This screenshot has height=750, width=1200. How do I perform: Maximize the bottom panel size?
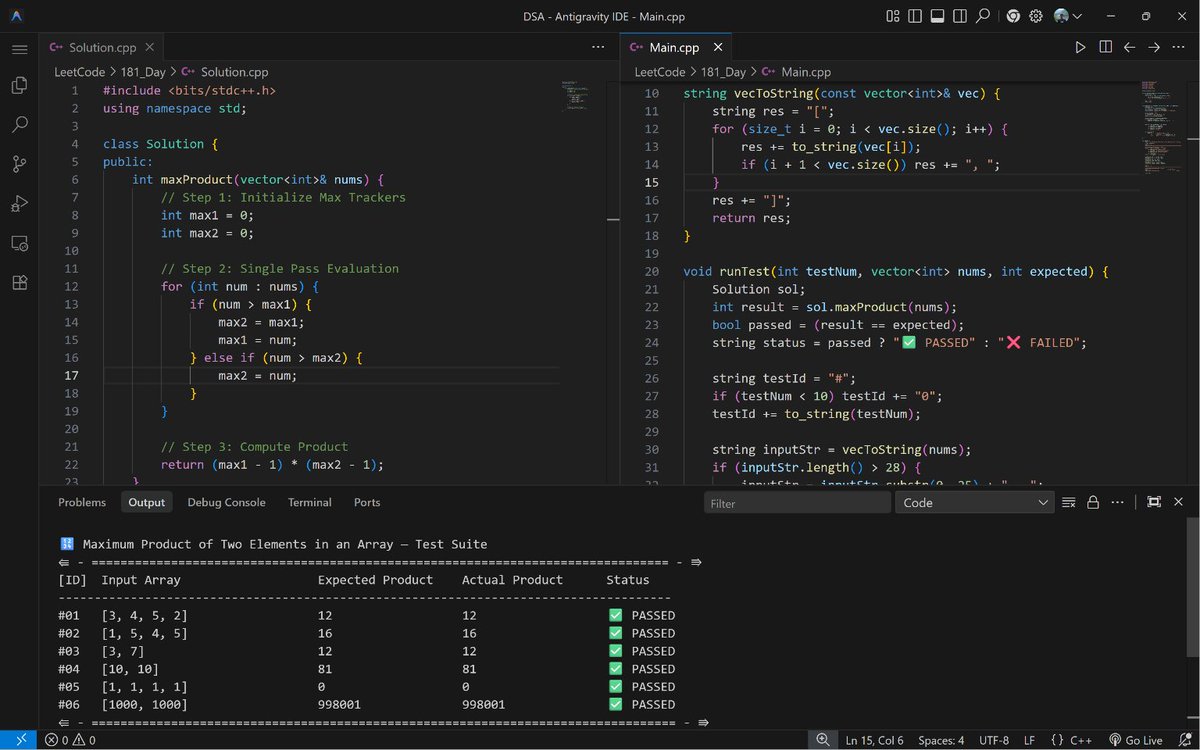[1154, 502]
